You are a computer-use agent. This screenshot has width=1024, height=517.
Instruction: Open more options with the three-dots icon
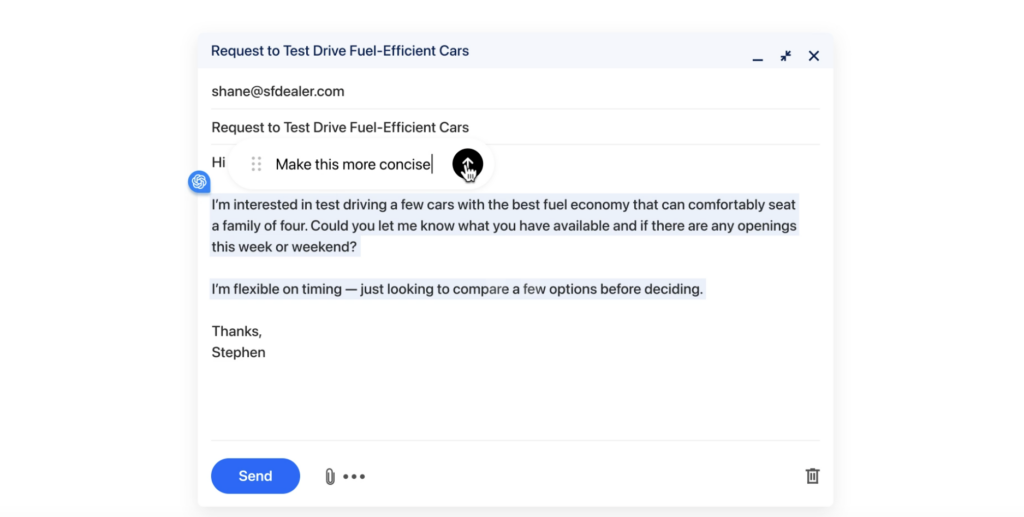tap(354, 477)
